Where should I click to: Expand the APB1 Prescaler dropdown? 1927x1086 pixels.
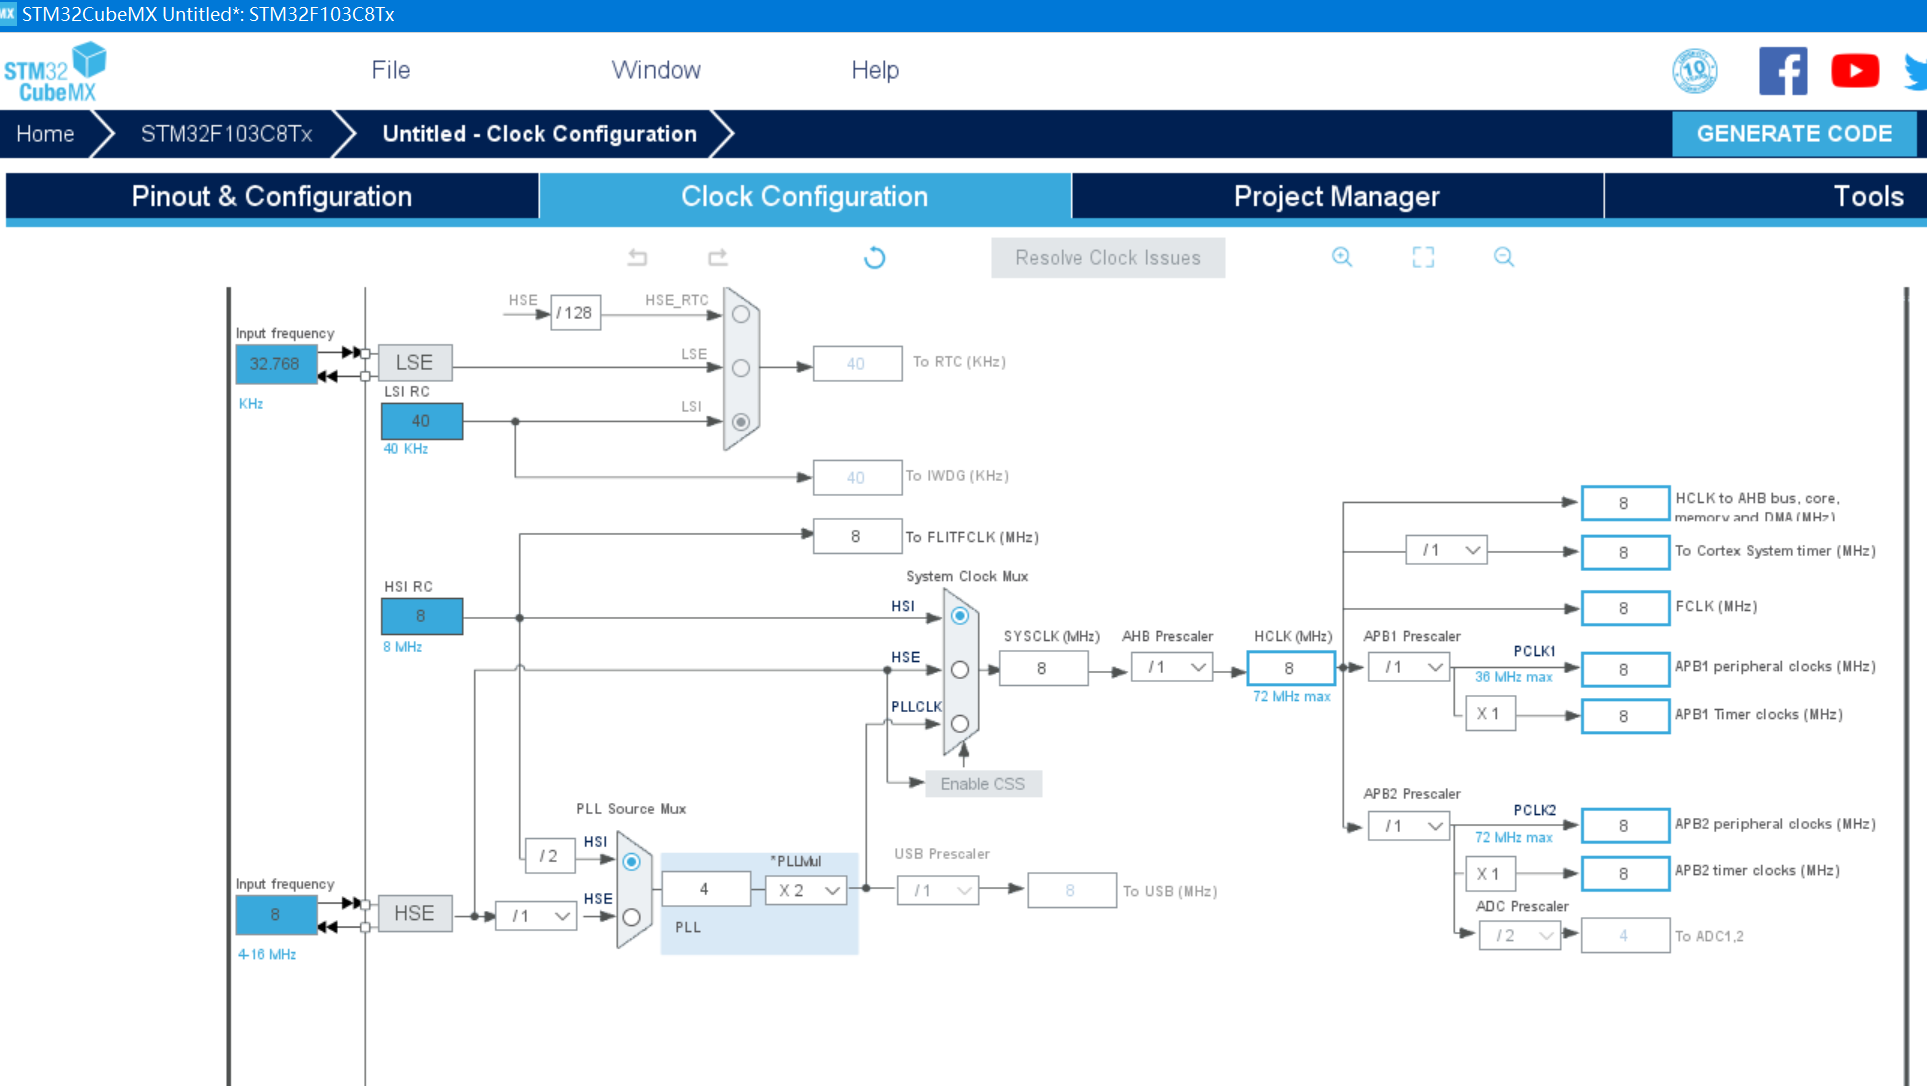1409,667
